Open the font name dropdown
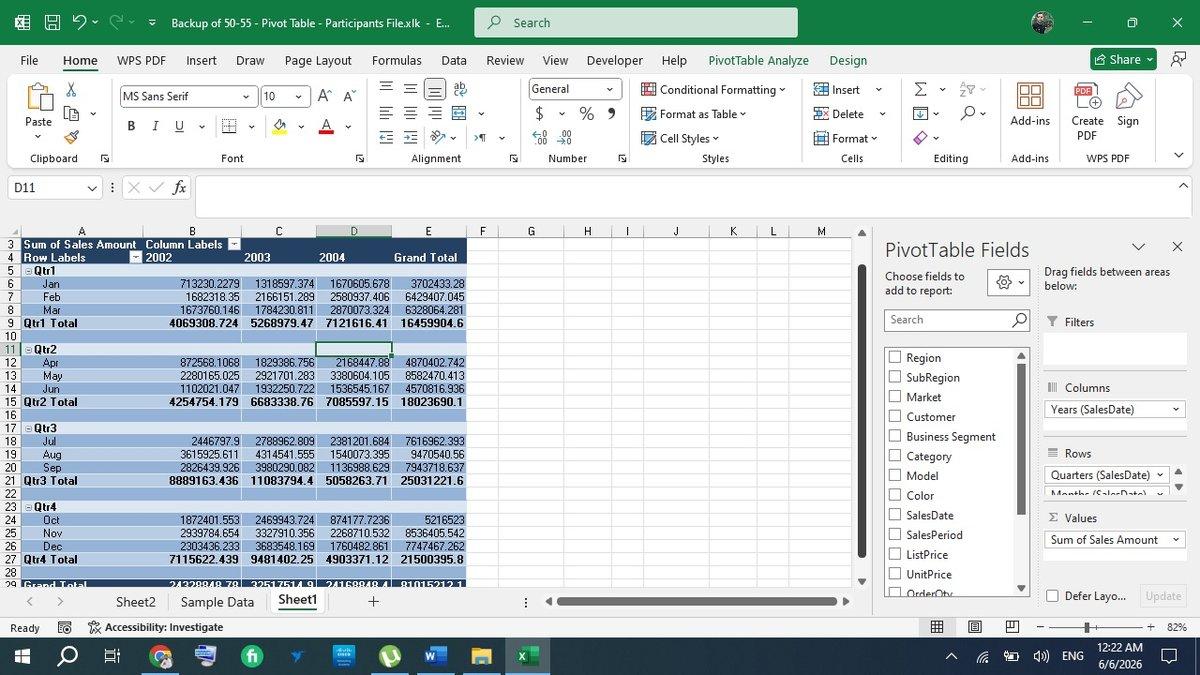The image size is (1200, 675). [x=246, y=96]
